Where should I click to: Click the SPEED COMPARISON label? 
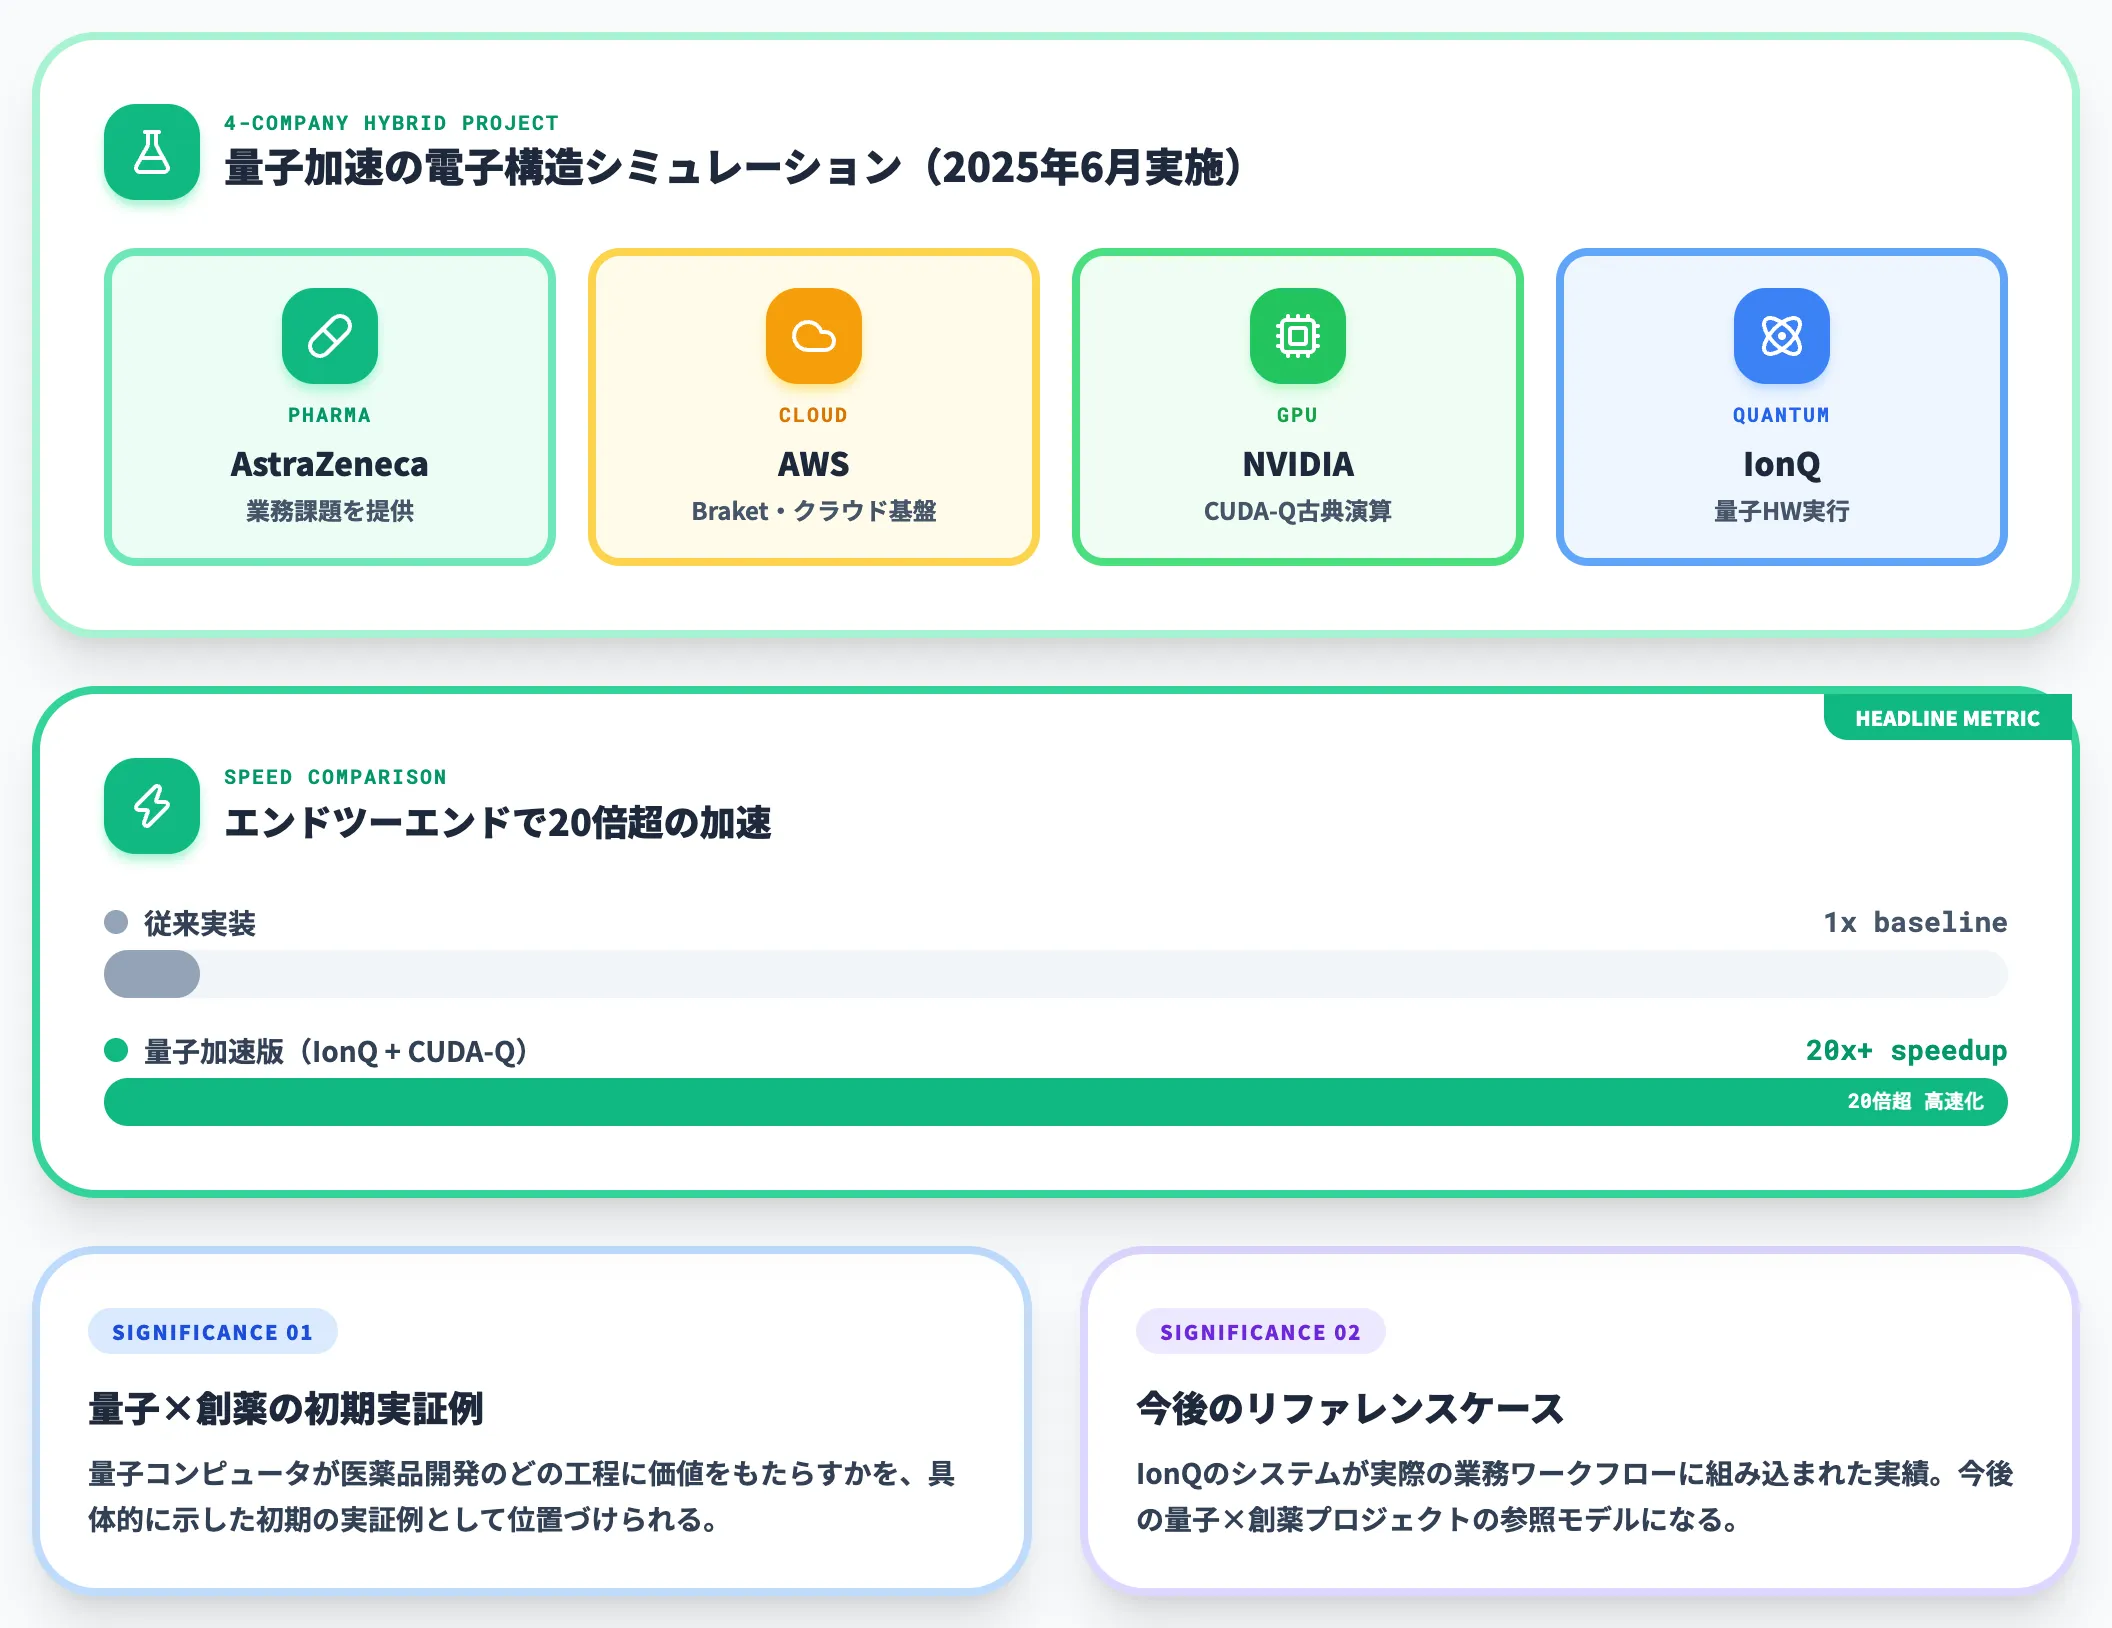pos(335,777)
